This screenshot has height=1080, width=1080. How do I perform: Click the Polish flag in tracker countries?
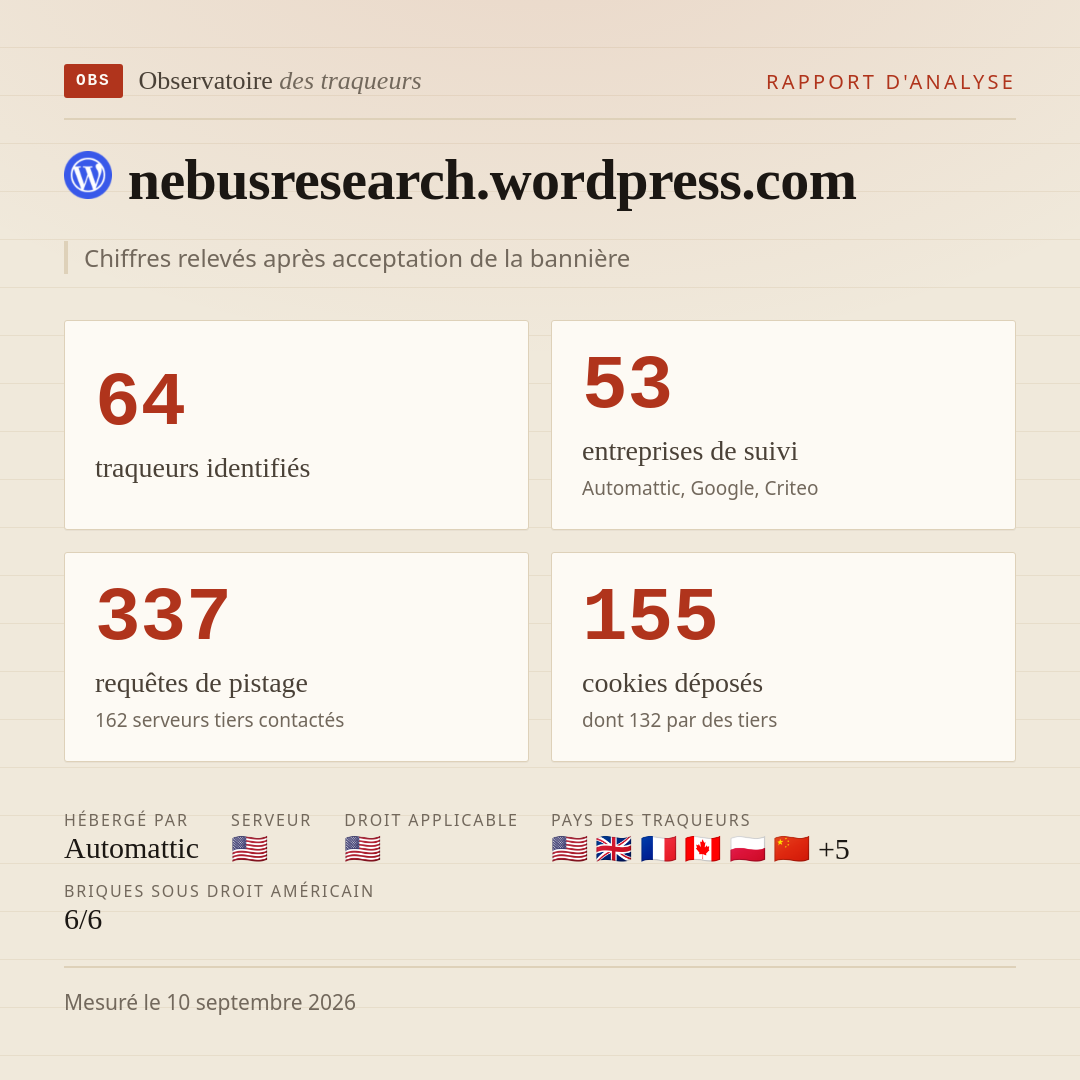pyautogui.click(x=747, y=849)
